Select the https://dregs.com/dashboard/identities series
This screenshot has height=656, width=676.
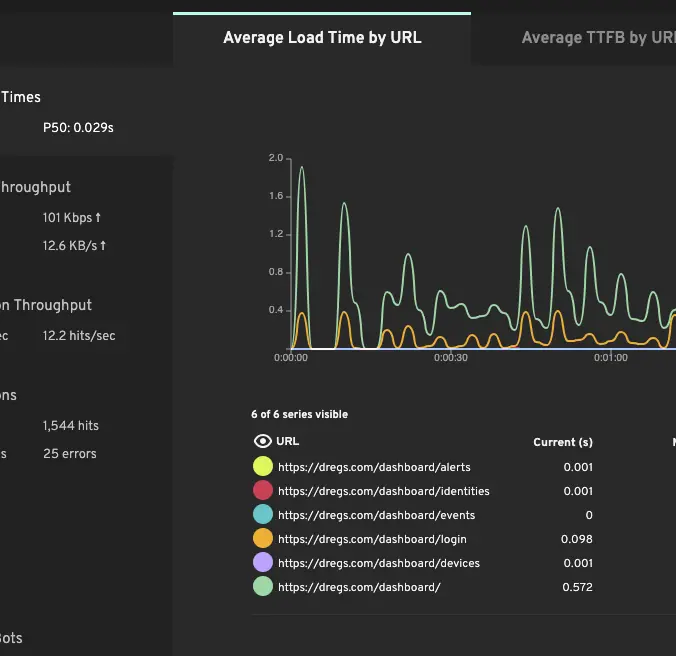tap(384, 491)
